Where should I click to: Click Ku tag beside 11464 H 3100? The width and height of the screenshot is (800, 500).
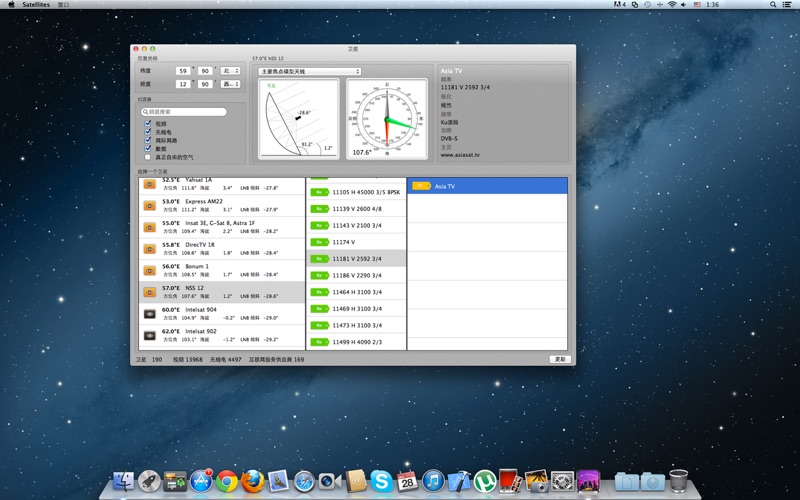tap(320, 292)
